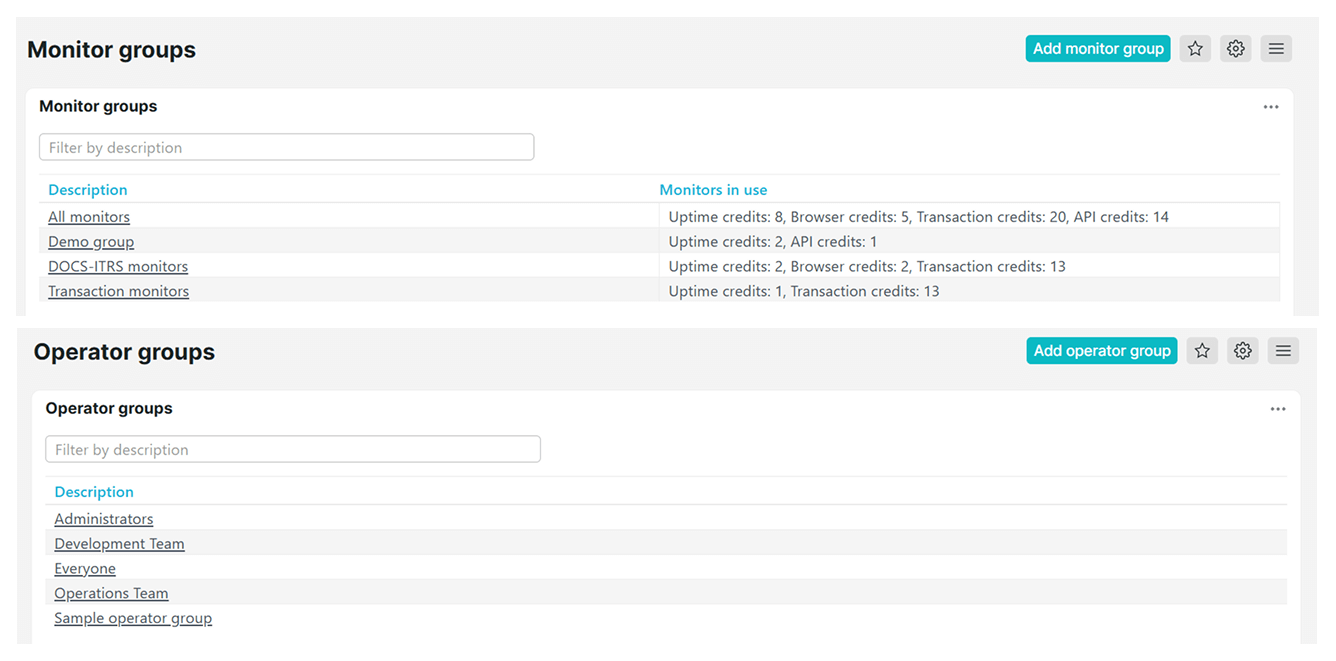The height and width of the screenshot is (661, 1336).
Task: Click the star icon next to Add monitor group
Action: (x=1195, y=48)
